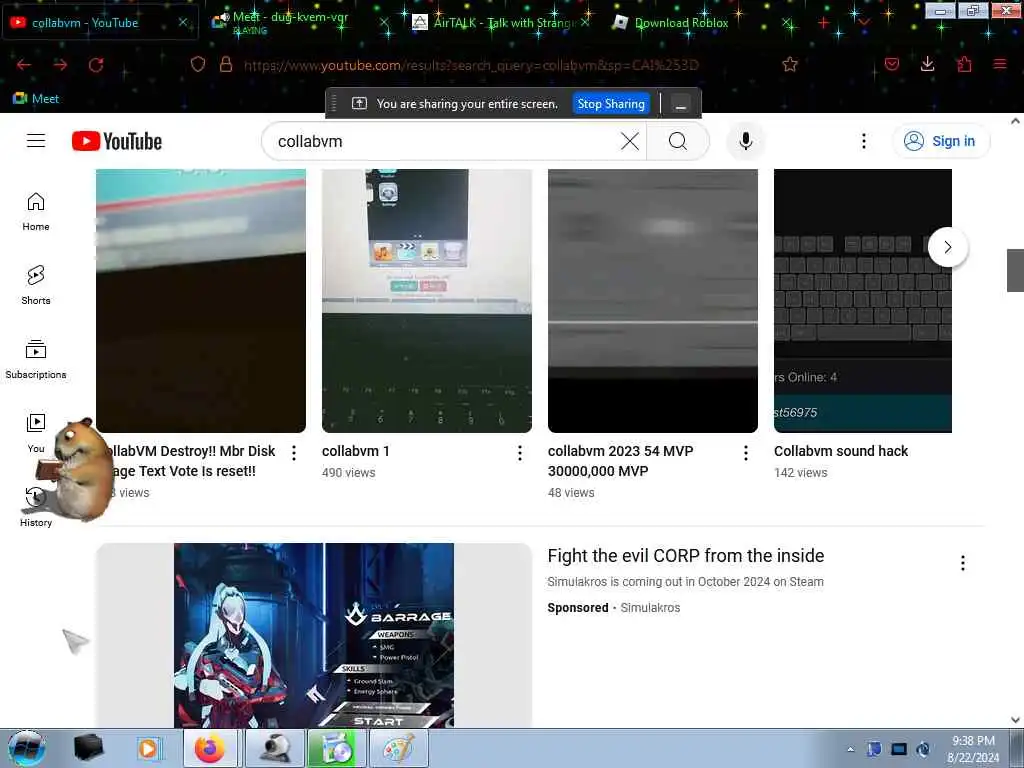
Task: Click the YouTube logo
Action: [x=117, y=141]
